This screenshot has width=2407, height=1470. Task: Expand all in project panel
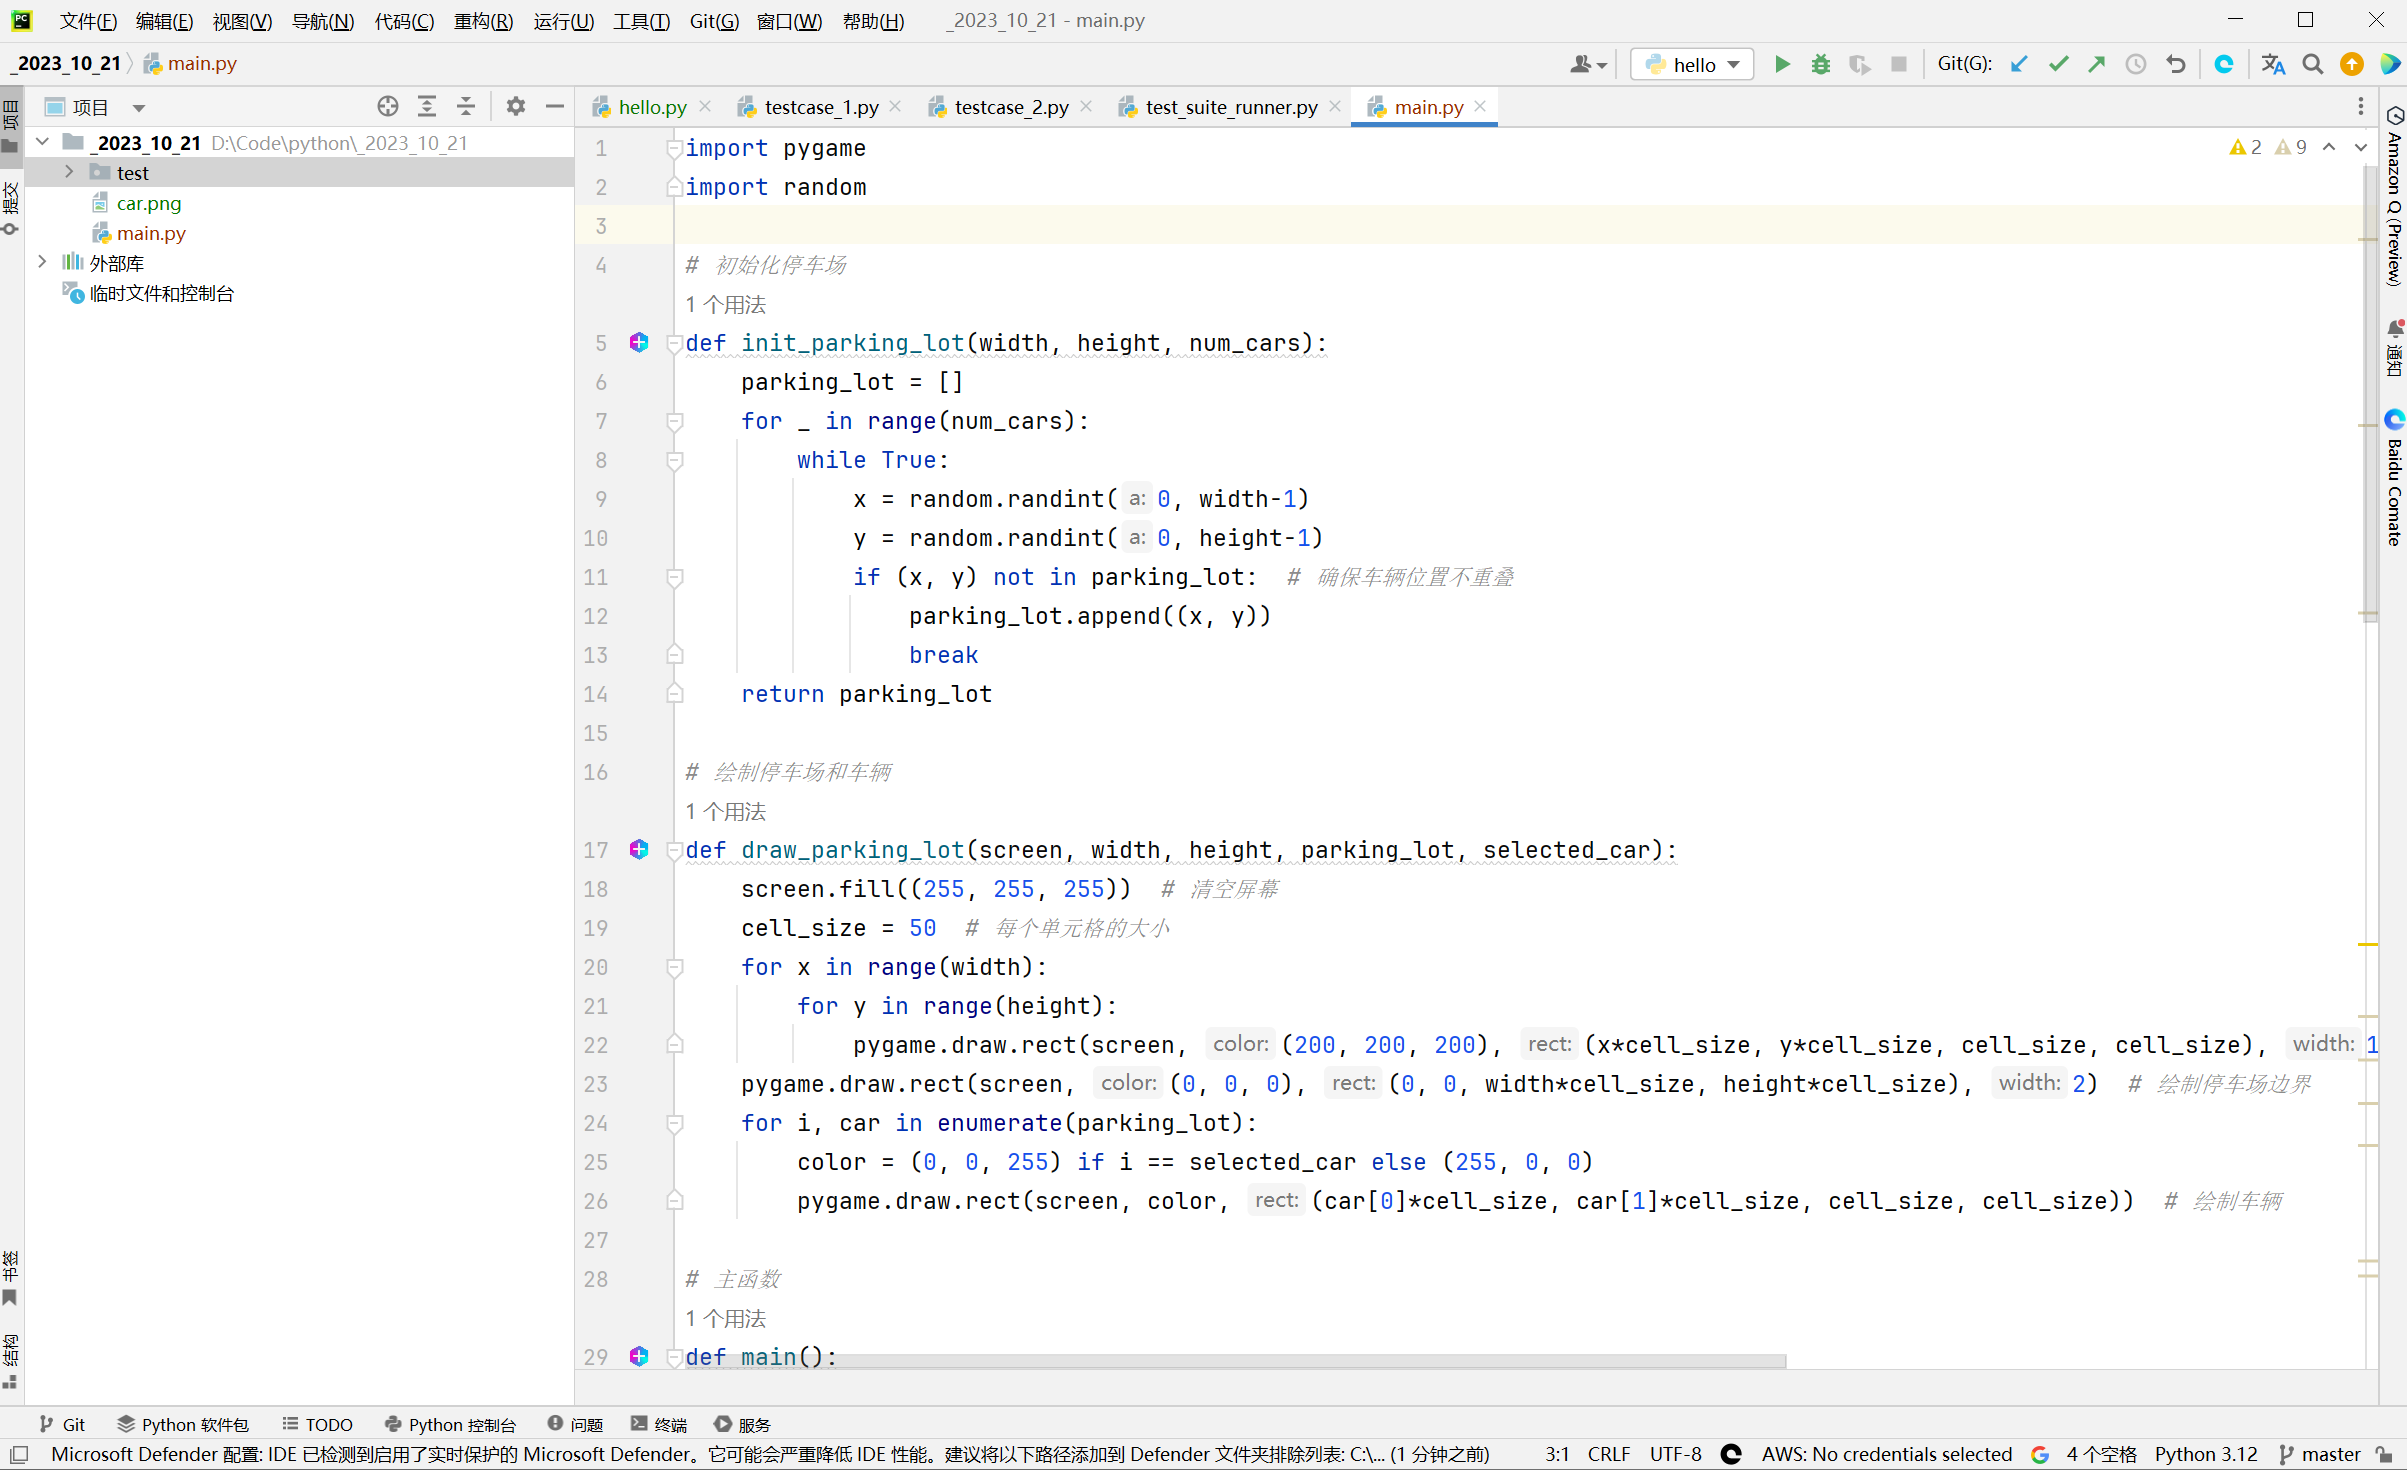point(427,106)
